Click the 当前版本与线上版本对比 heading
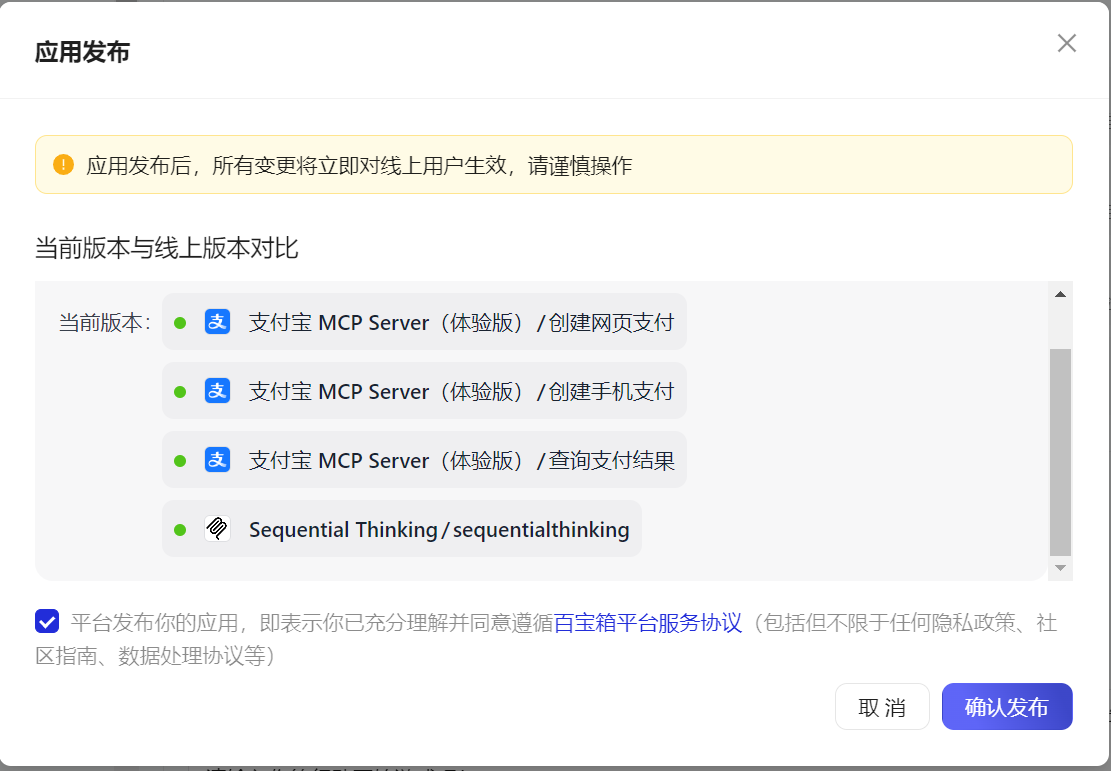Image resolution: width=1111 pixels, height=771 pixels. [167, 248]
